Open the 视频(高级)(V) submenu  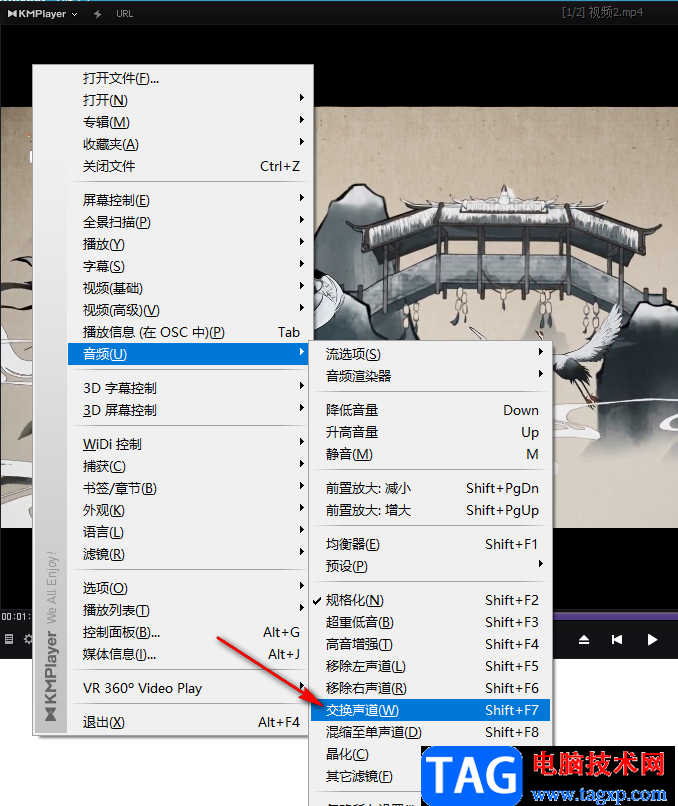[x=190, y=310]
